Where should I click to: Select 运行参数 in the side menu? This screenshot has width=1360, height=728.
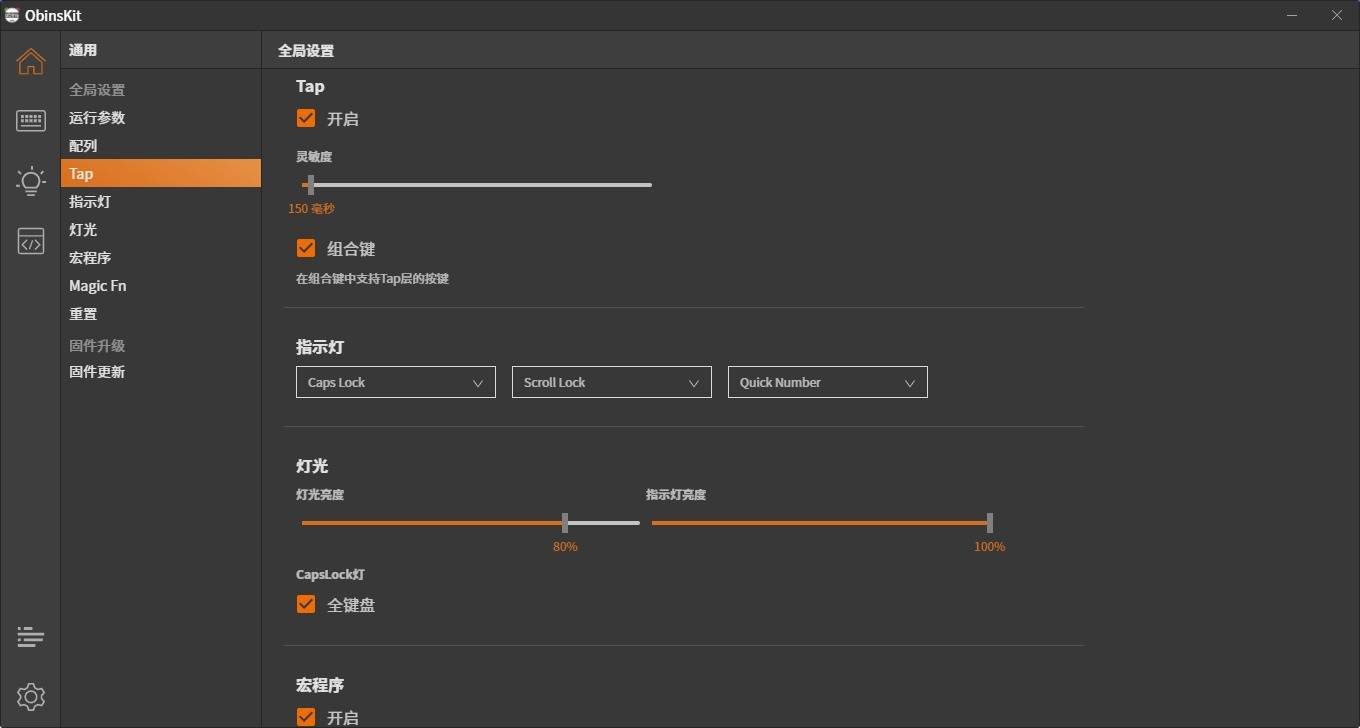tap(97, 118)
